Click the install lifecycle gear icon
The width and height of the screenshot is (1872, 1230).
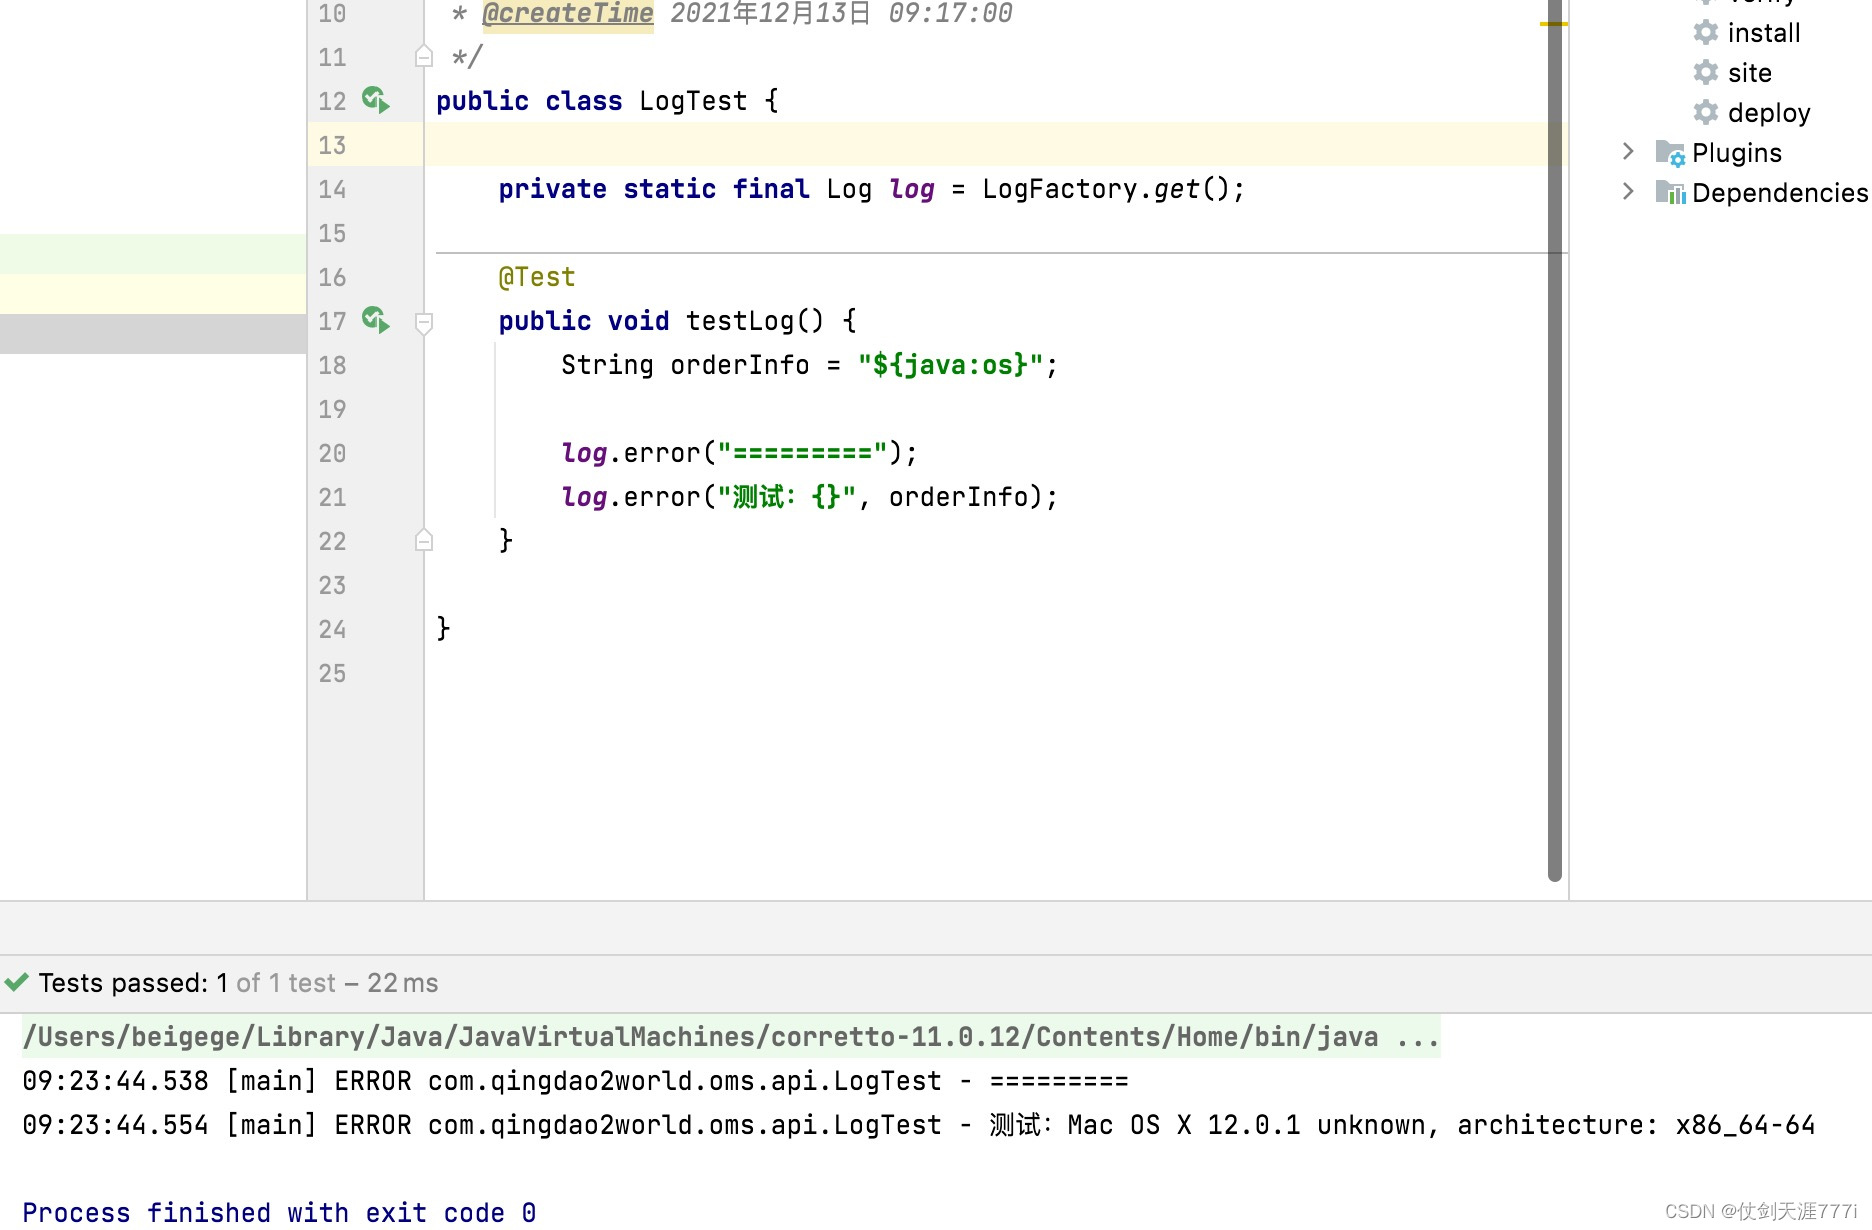pyautogui.click(x=1706, y=32)
